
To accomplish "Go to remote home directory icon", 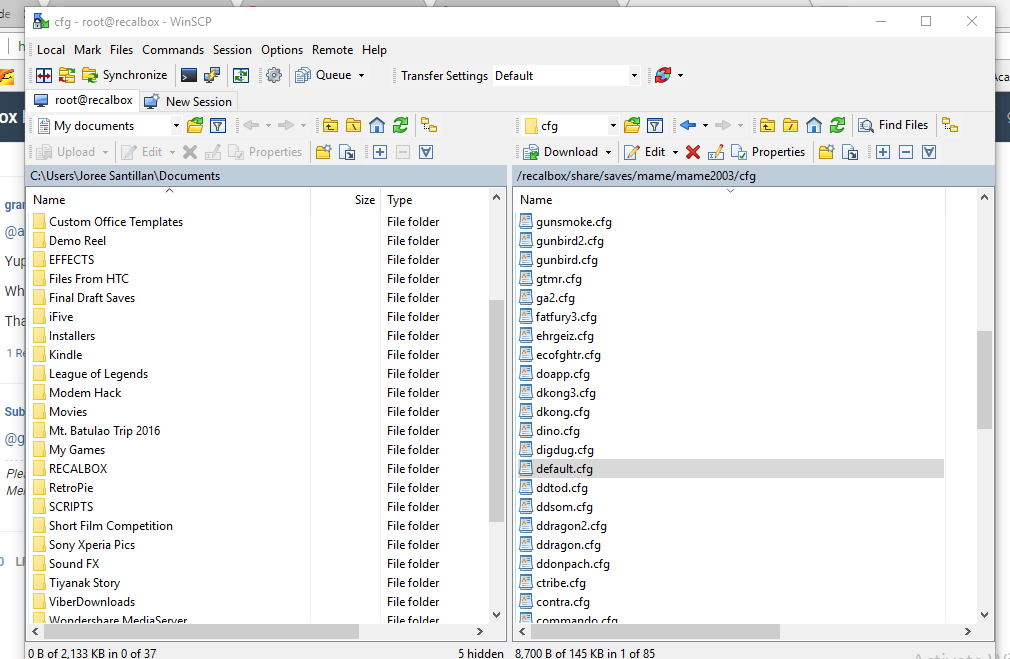I will click(x=814, y=126).
